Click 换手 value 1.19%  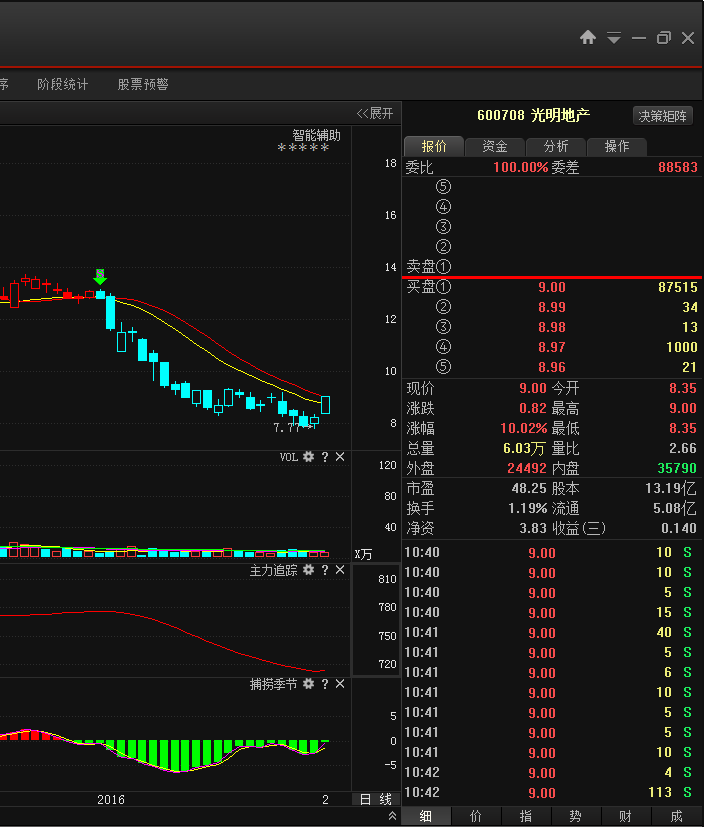(x=527, y=508)
